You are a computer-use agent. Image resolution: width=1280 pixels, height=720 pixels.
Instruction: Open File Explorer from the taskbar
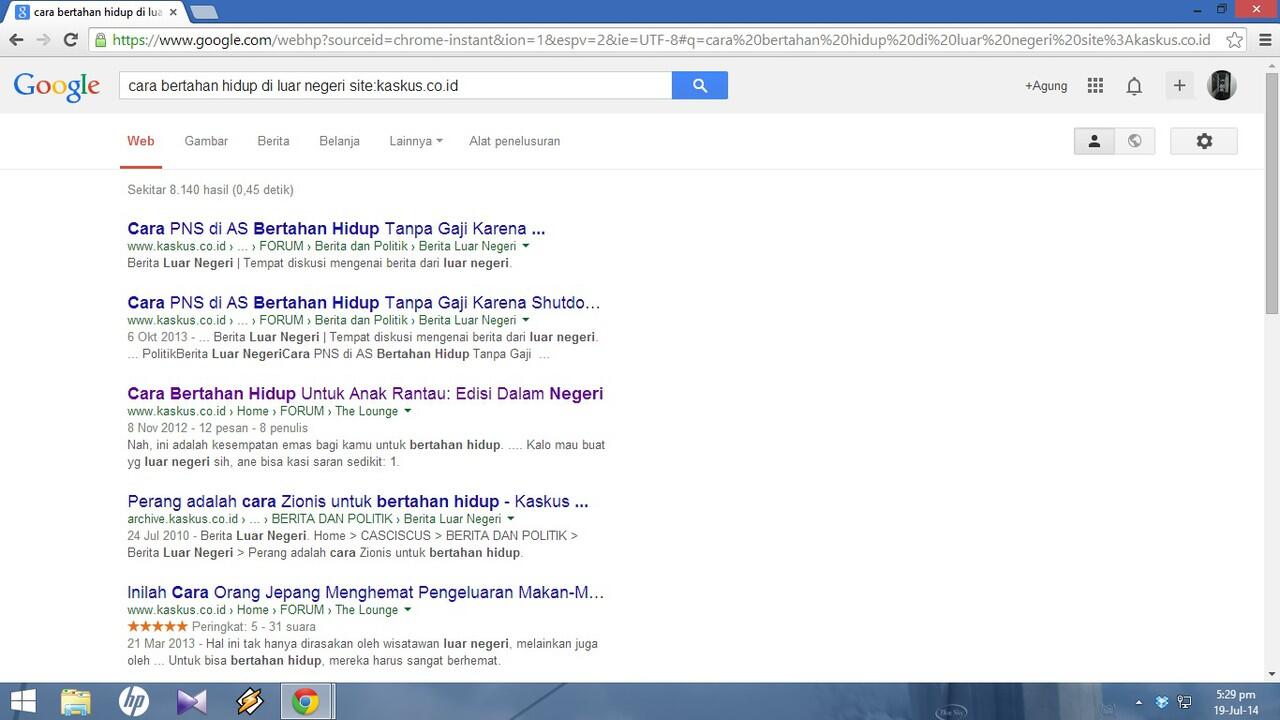77,702
